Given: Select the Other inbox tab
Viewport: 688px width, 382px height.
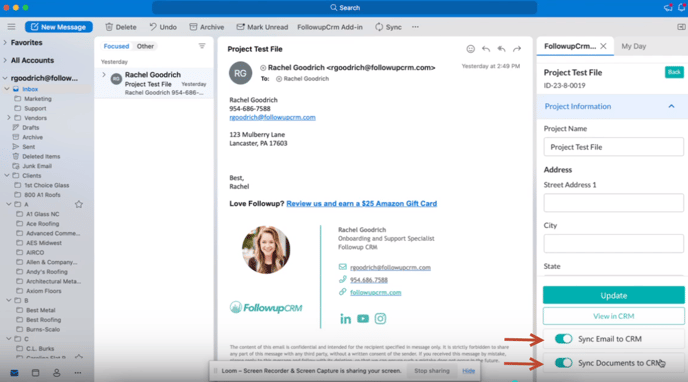Looking at the screenshot, I should [145, 46].
